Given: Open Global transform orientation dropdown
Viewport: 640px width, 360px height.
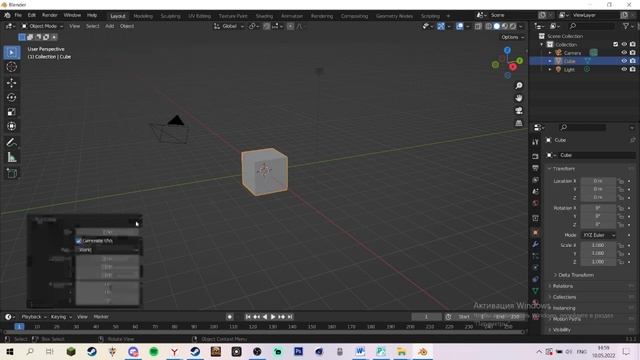Looking at the screenshot, I should pyautogui.click(x=229, y=26).
